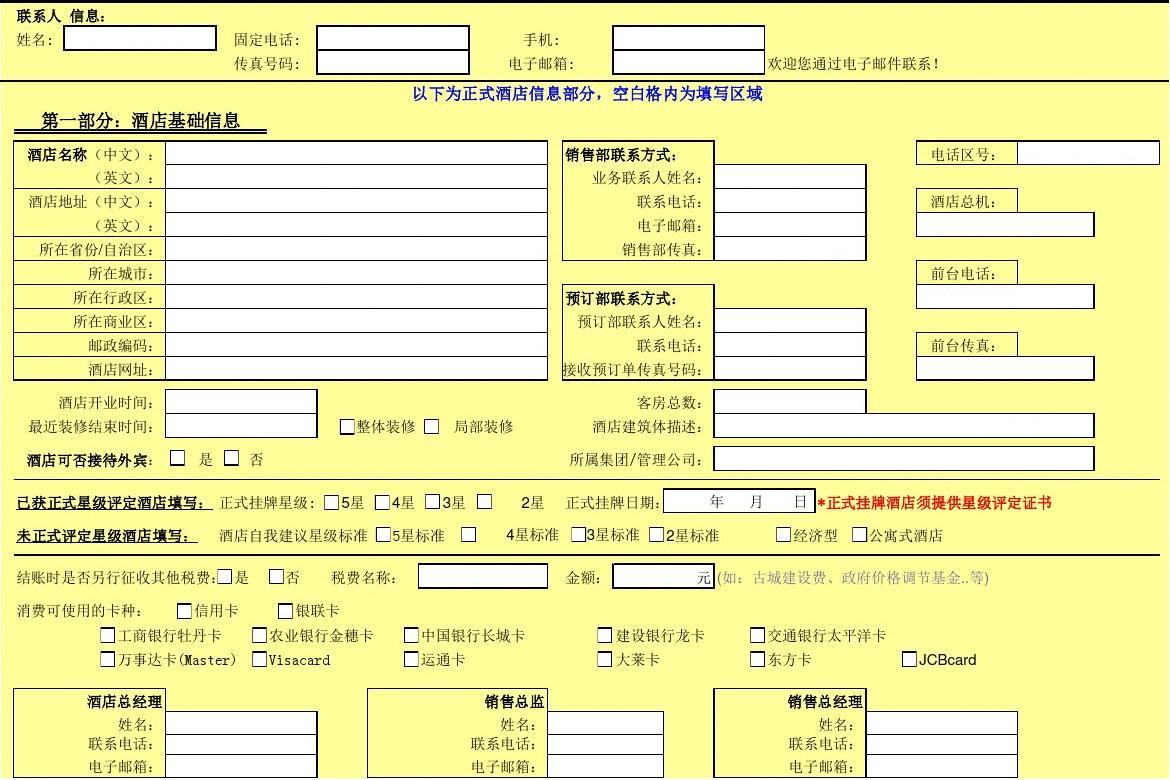The image size is (1170, 780).
Task: Click the field under 前台传真
Action: [x=1005, y=368]
